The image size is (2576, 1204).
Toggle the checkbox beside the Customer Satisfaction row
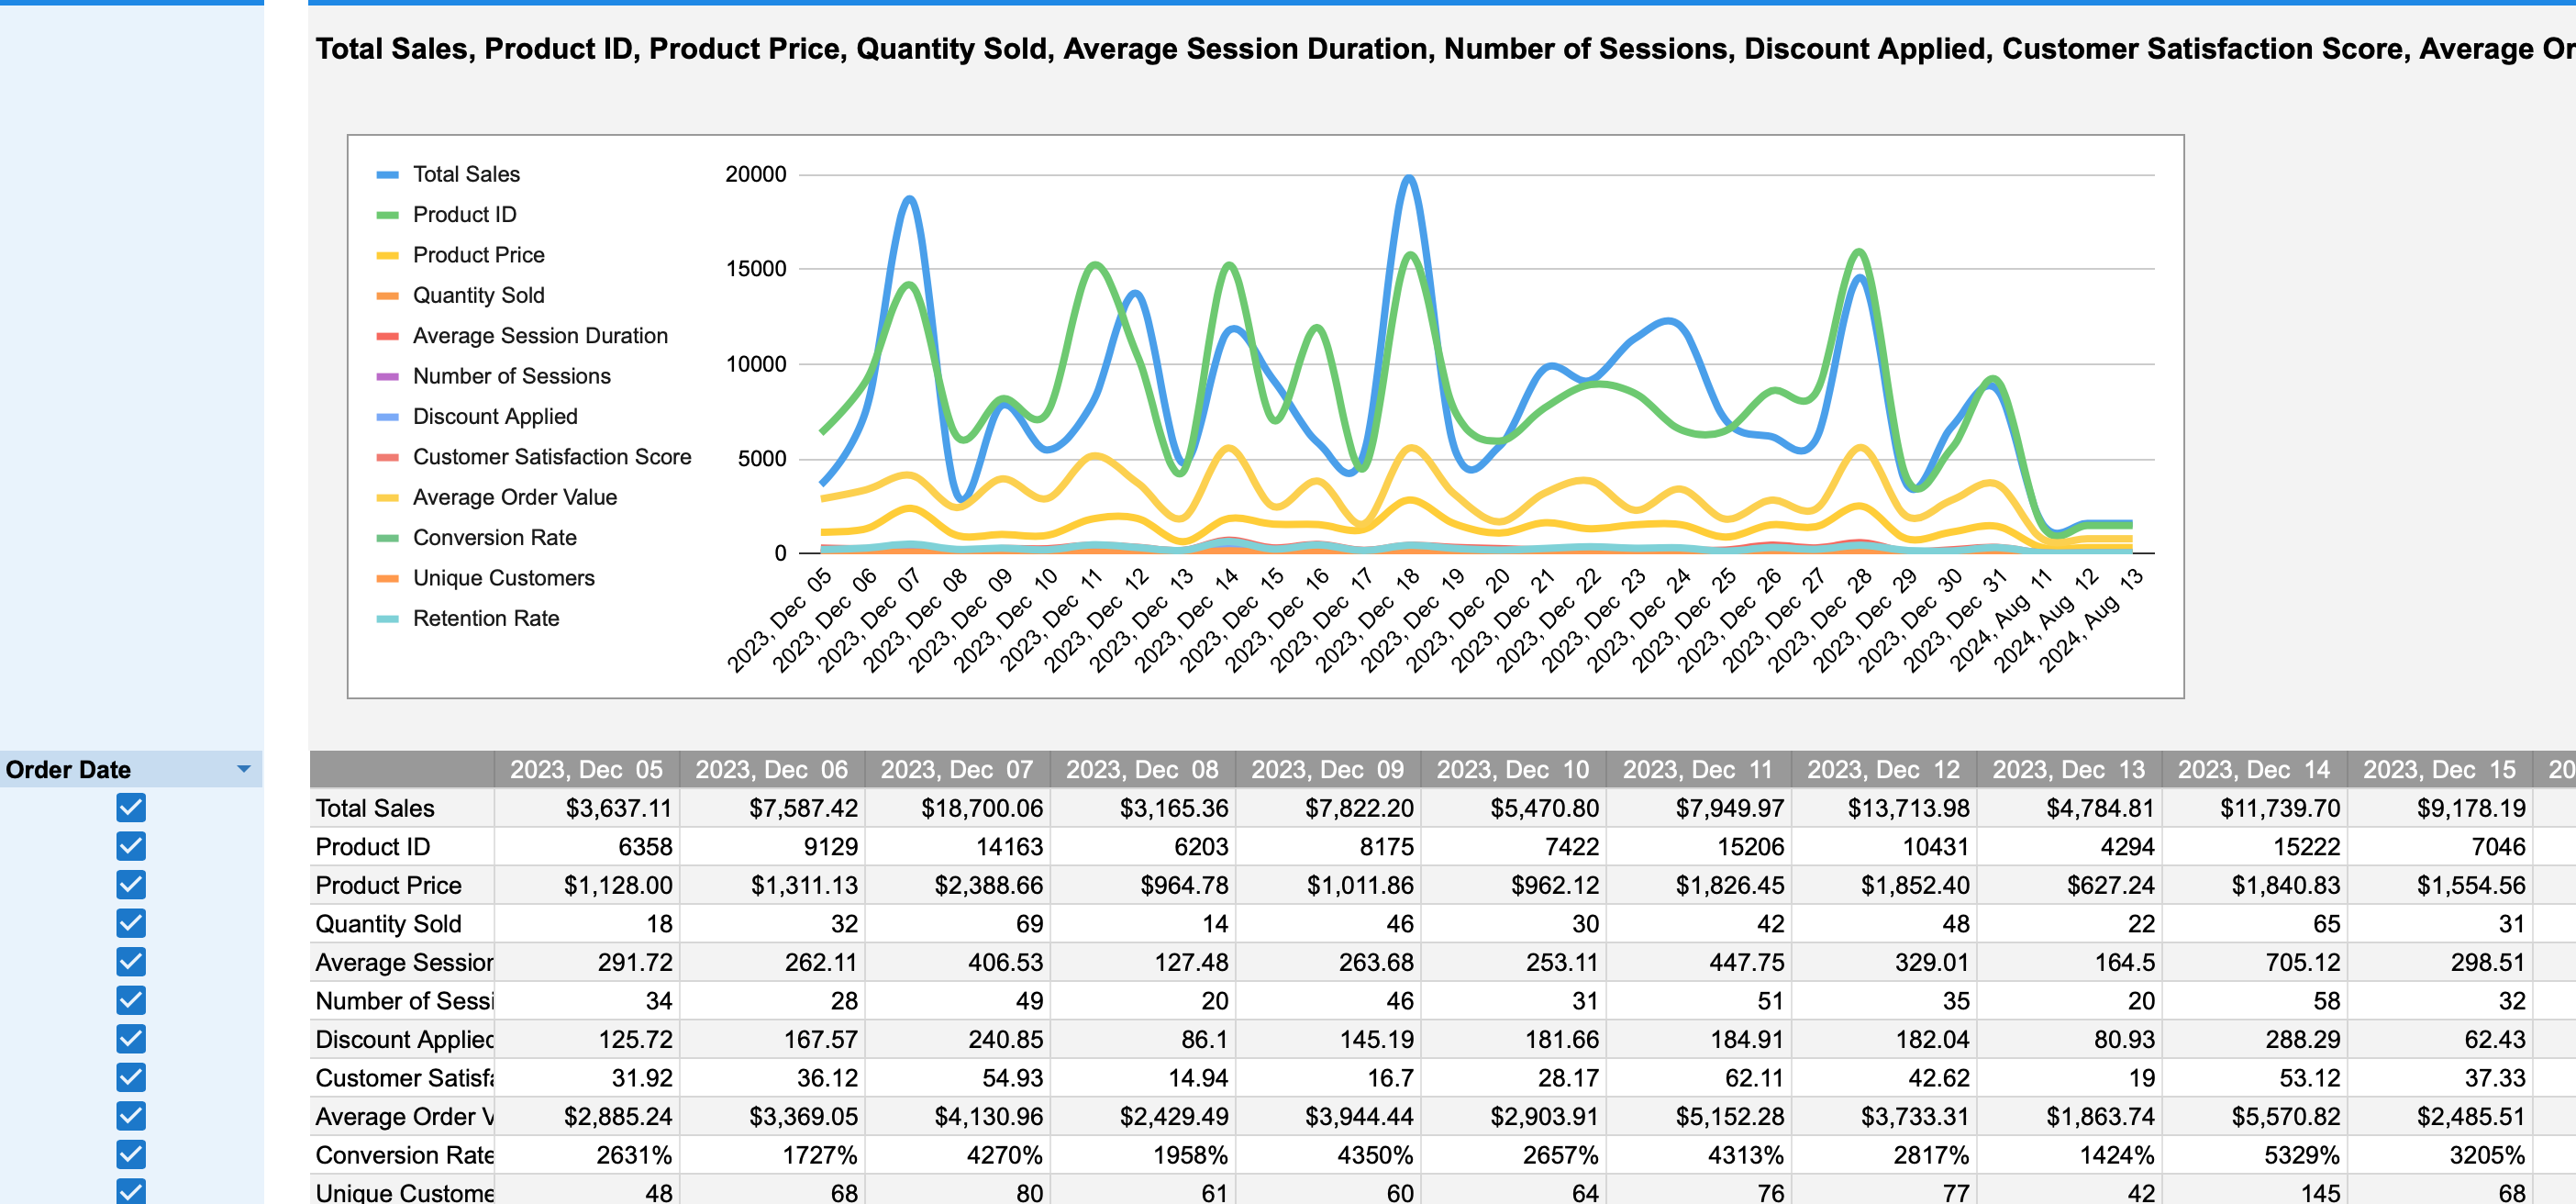click(131, 1077)
